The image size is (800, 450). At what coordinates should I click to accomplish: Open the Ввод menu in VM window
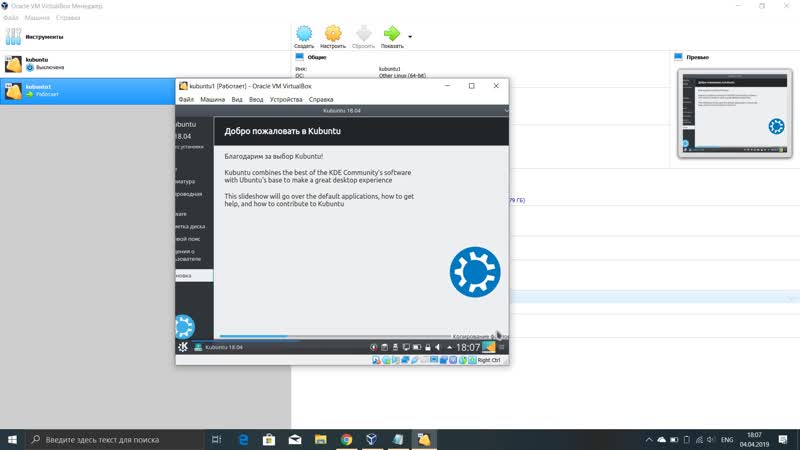pos(256,99)
